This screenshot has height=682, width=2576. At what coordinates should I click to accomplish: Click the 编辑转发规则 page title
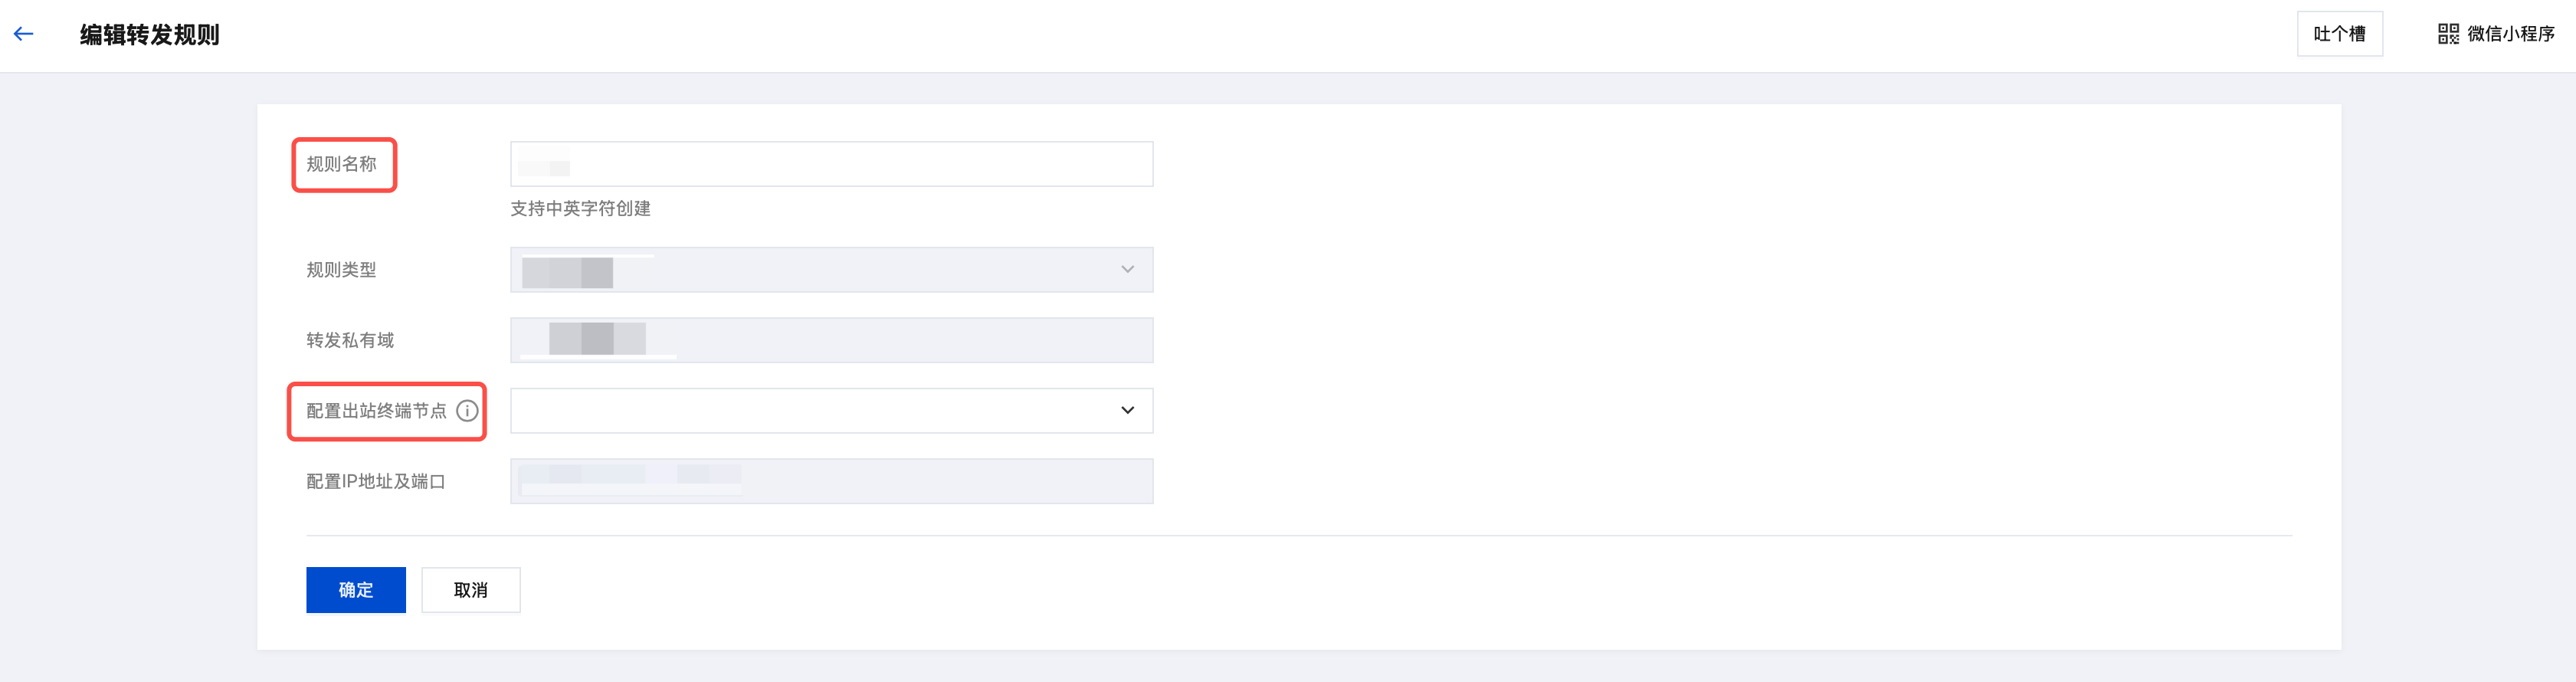150,35
